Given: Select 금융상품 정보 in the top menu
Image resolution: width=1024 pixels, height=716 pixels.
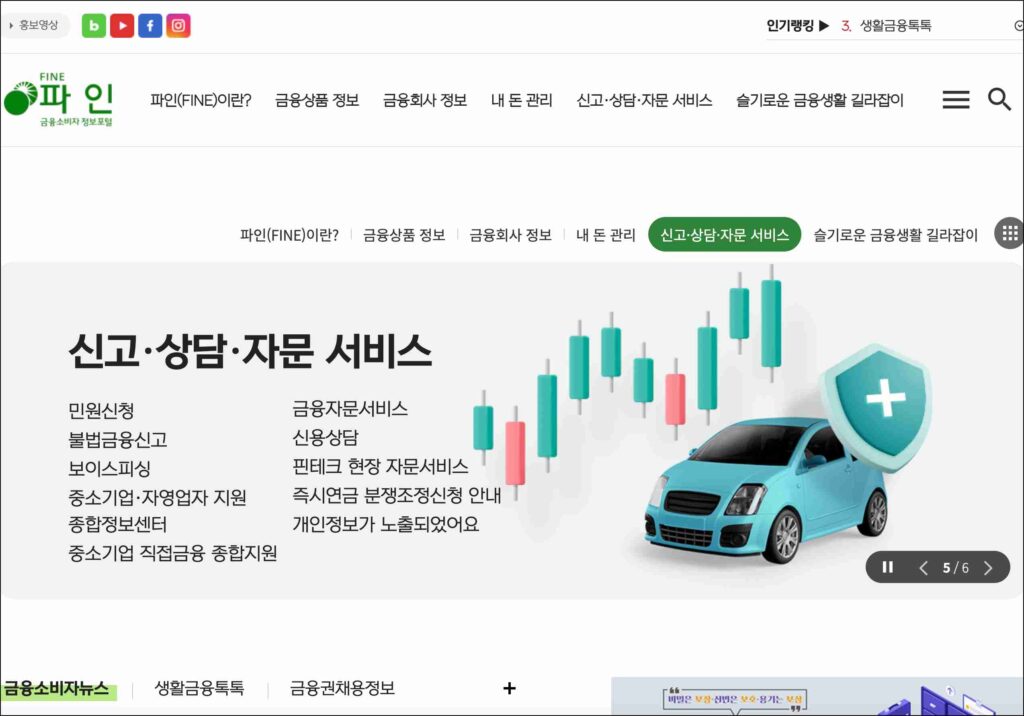Looking at the screenshot, I should coord(317,100).
